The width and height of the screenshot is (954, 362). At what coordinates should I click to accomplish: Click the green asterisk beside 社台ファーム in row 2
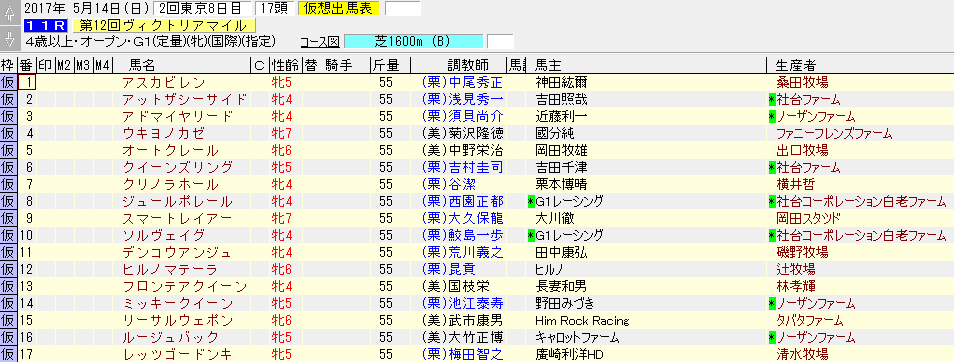[772, 99]
